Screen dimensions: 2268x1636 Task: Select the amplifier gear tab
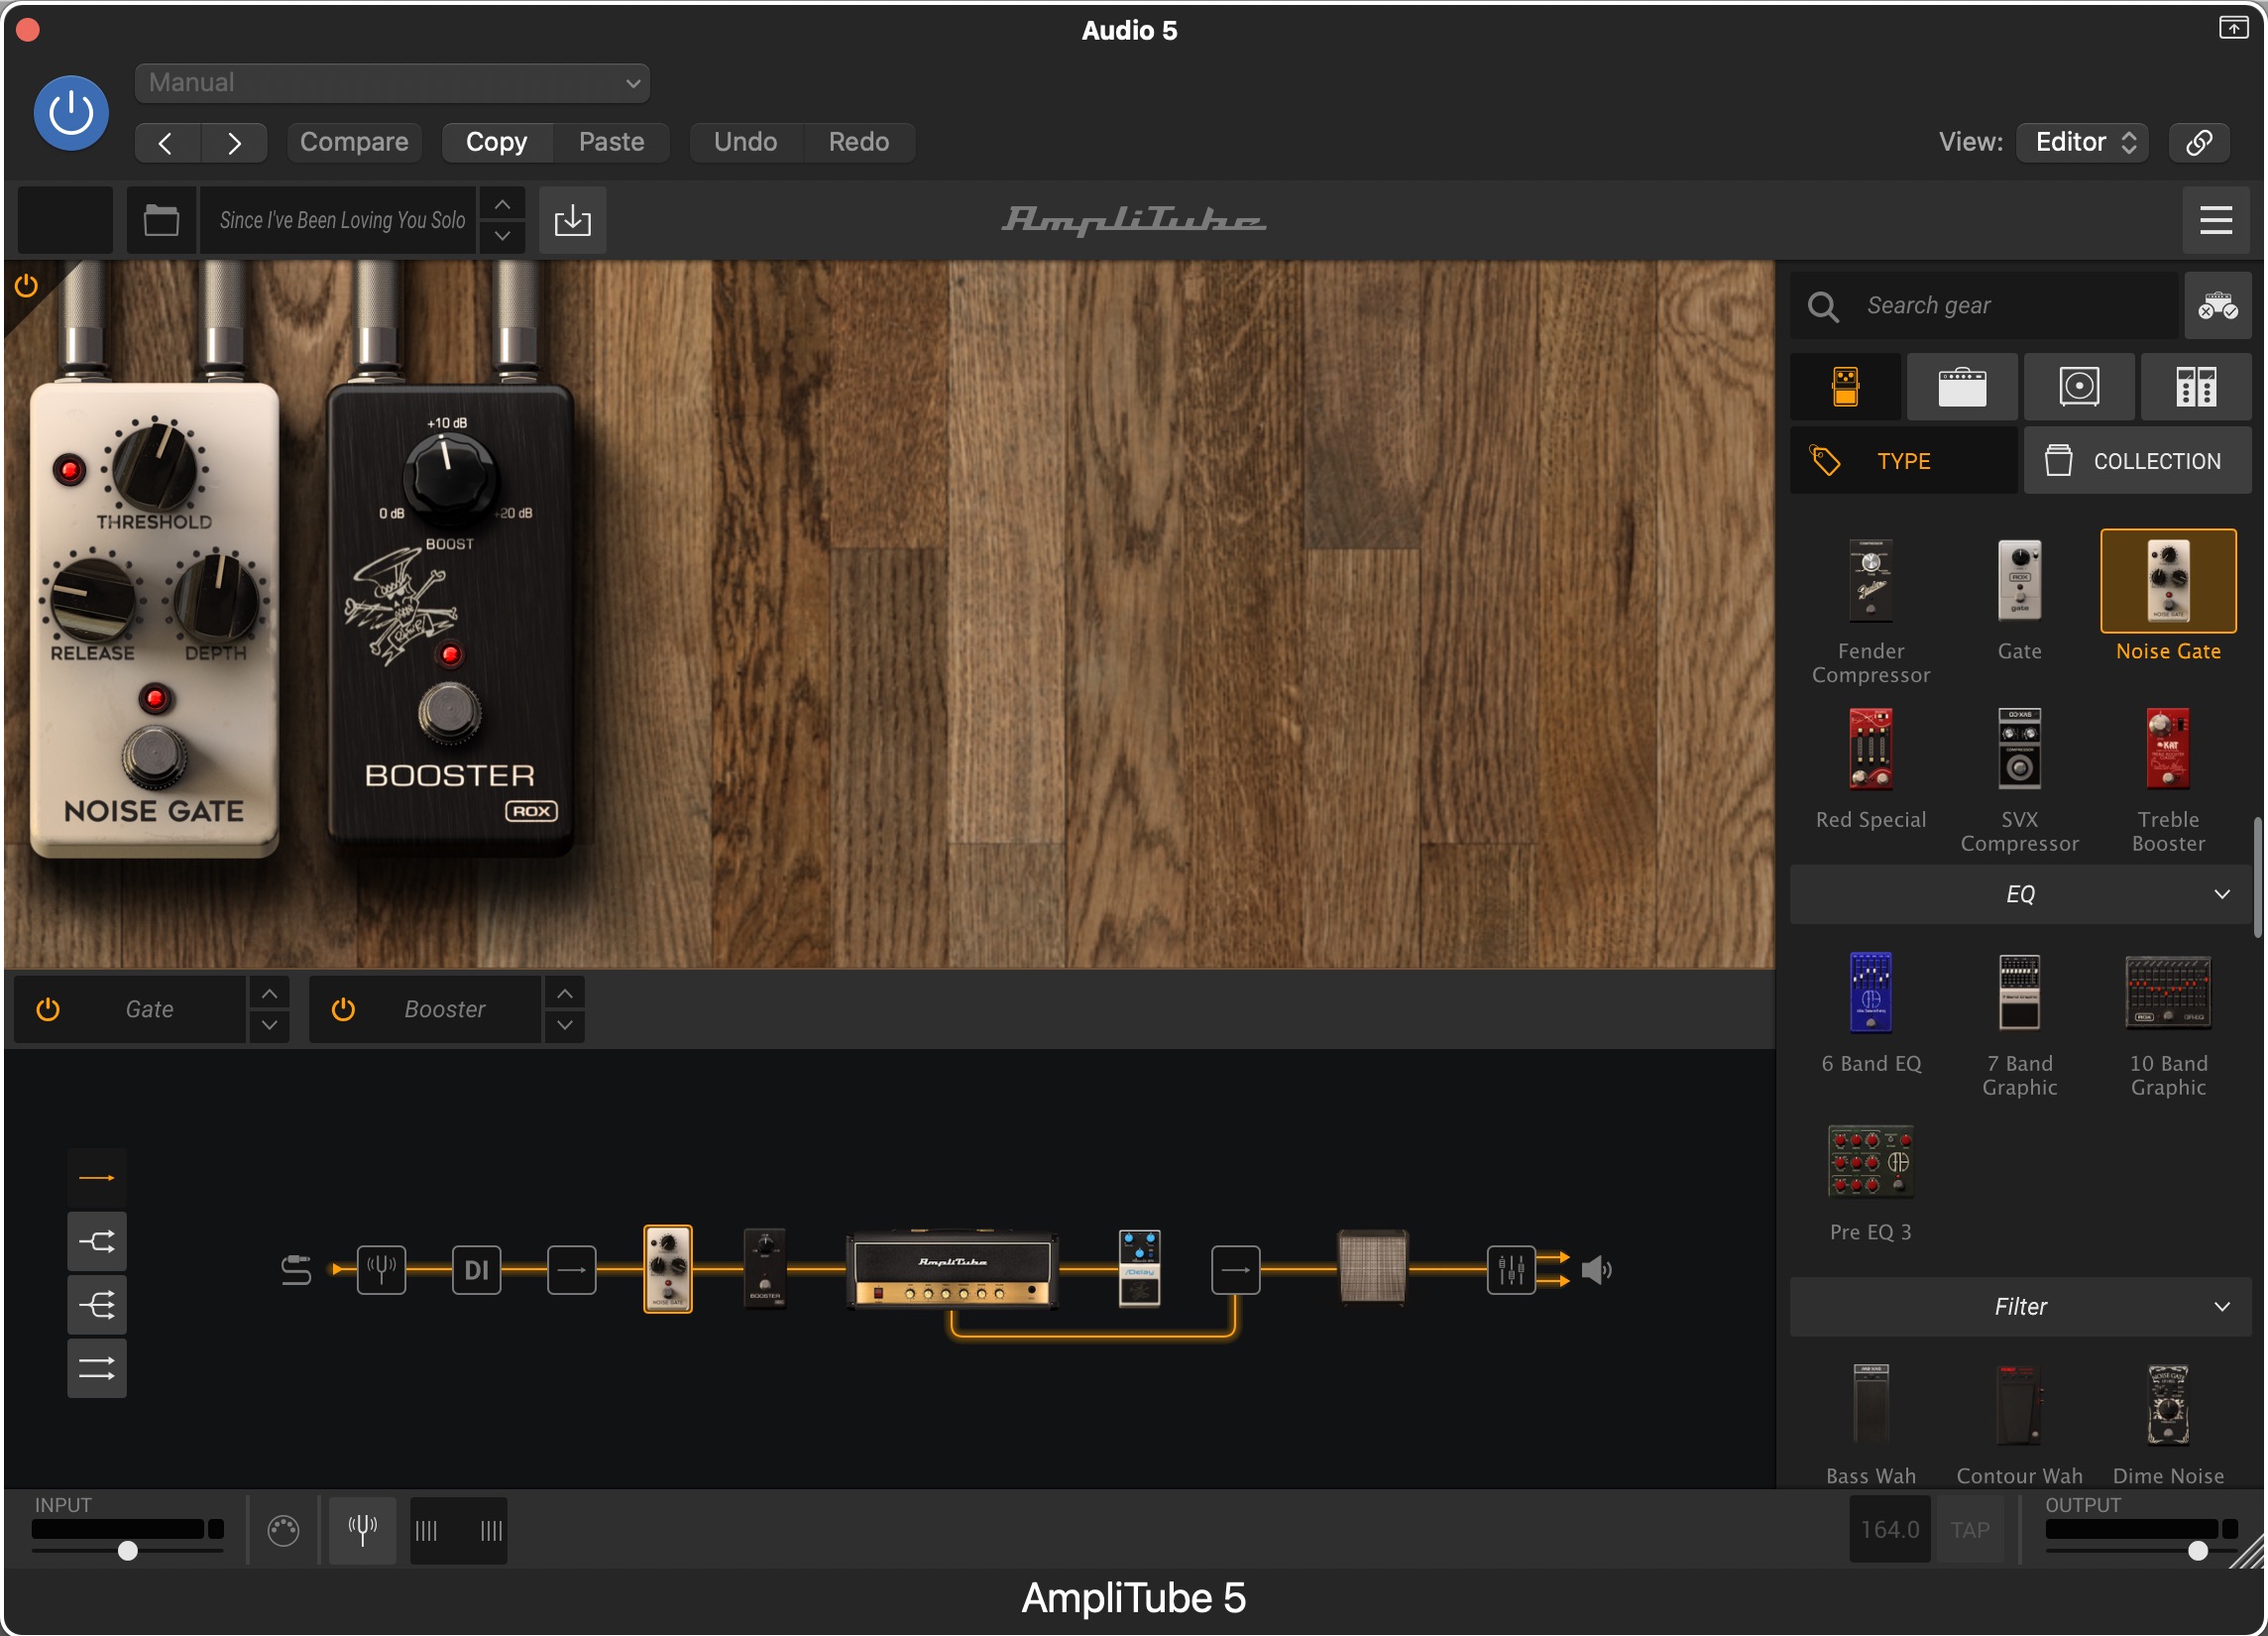[x=1962, y=386]
